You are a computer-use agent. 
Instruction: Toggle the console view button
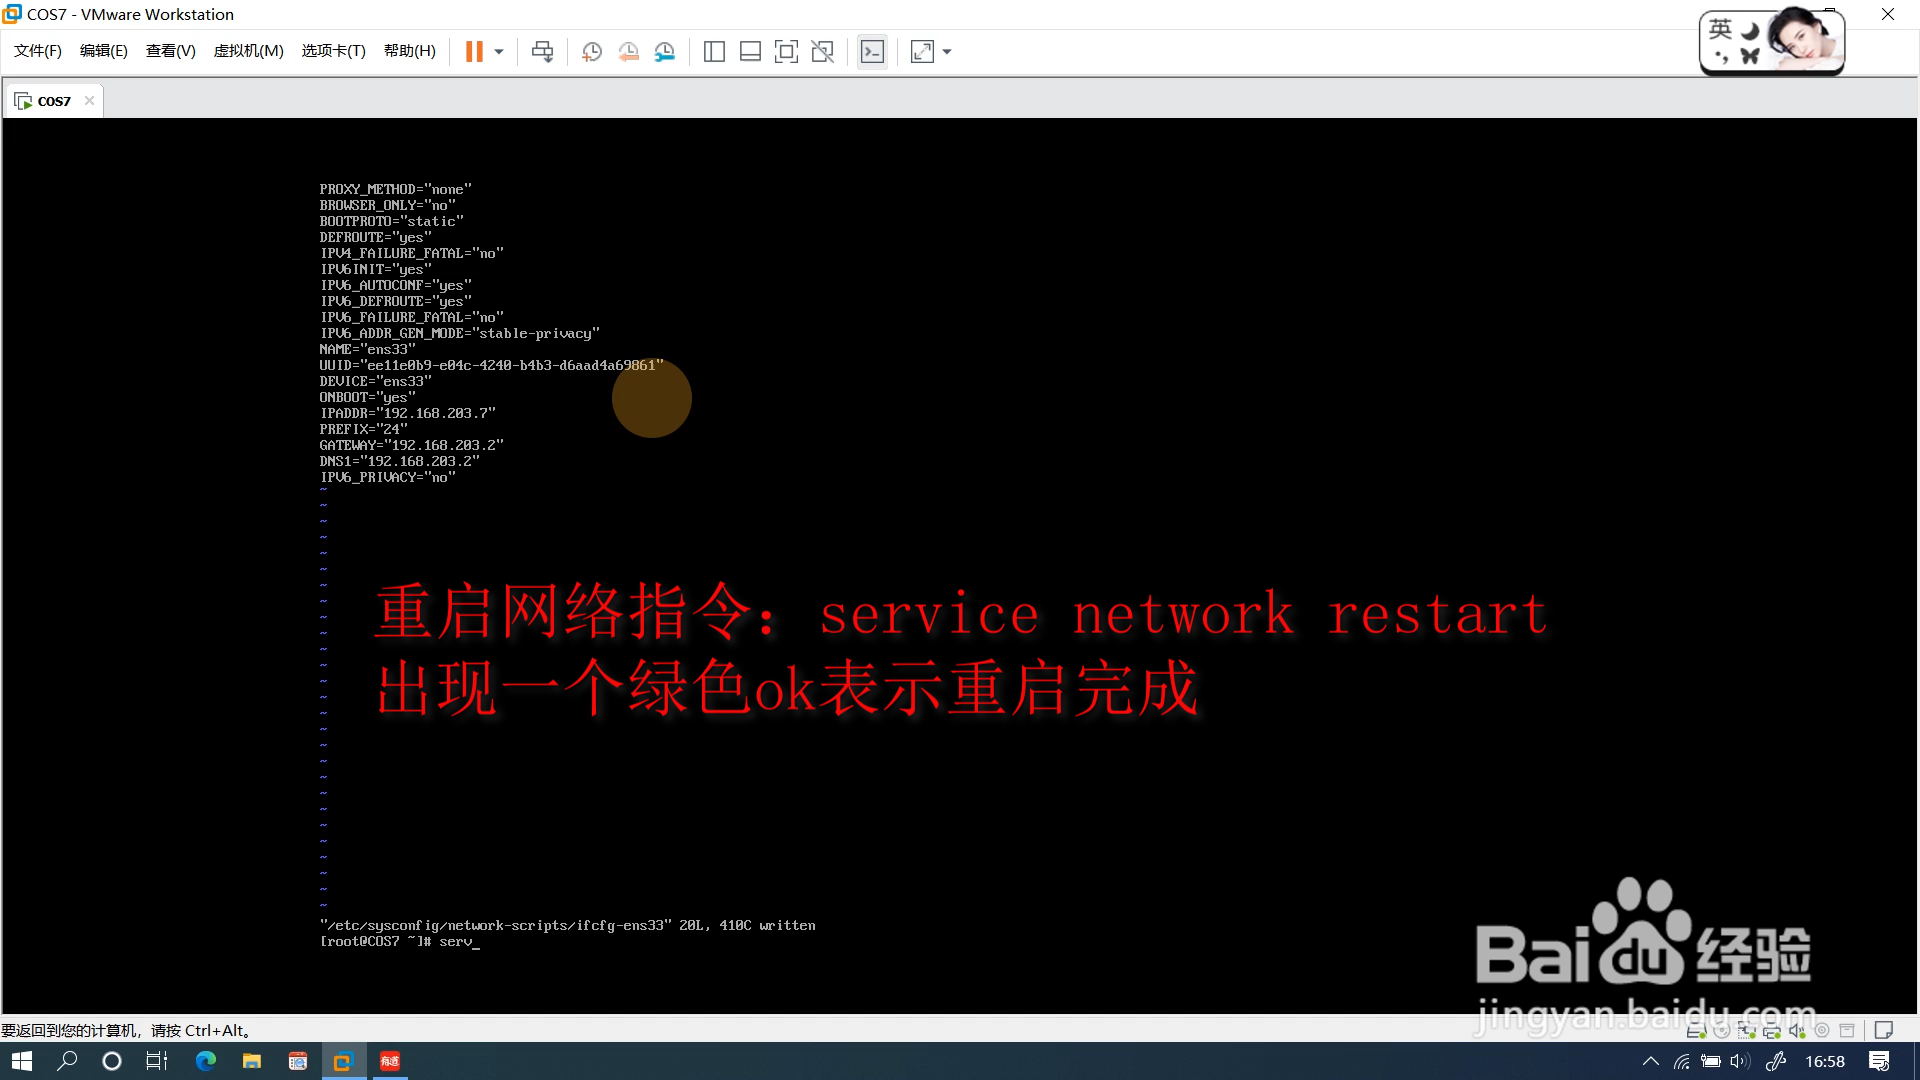872,51
